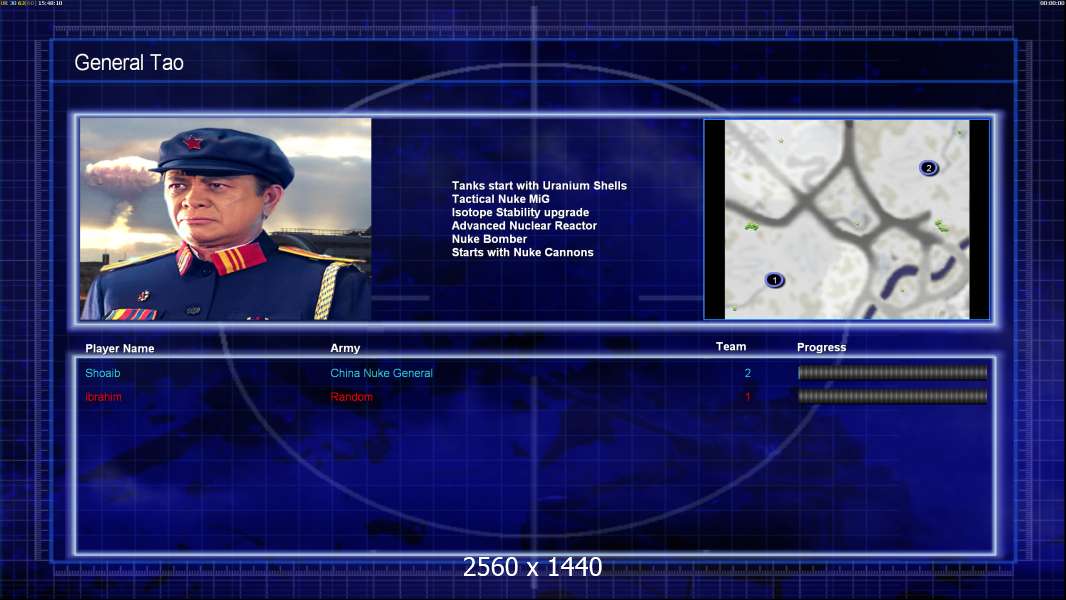Viewport: 1066px width, 600px height.
Task: Click the Player Name column header
Action: [120, 349]
